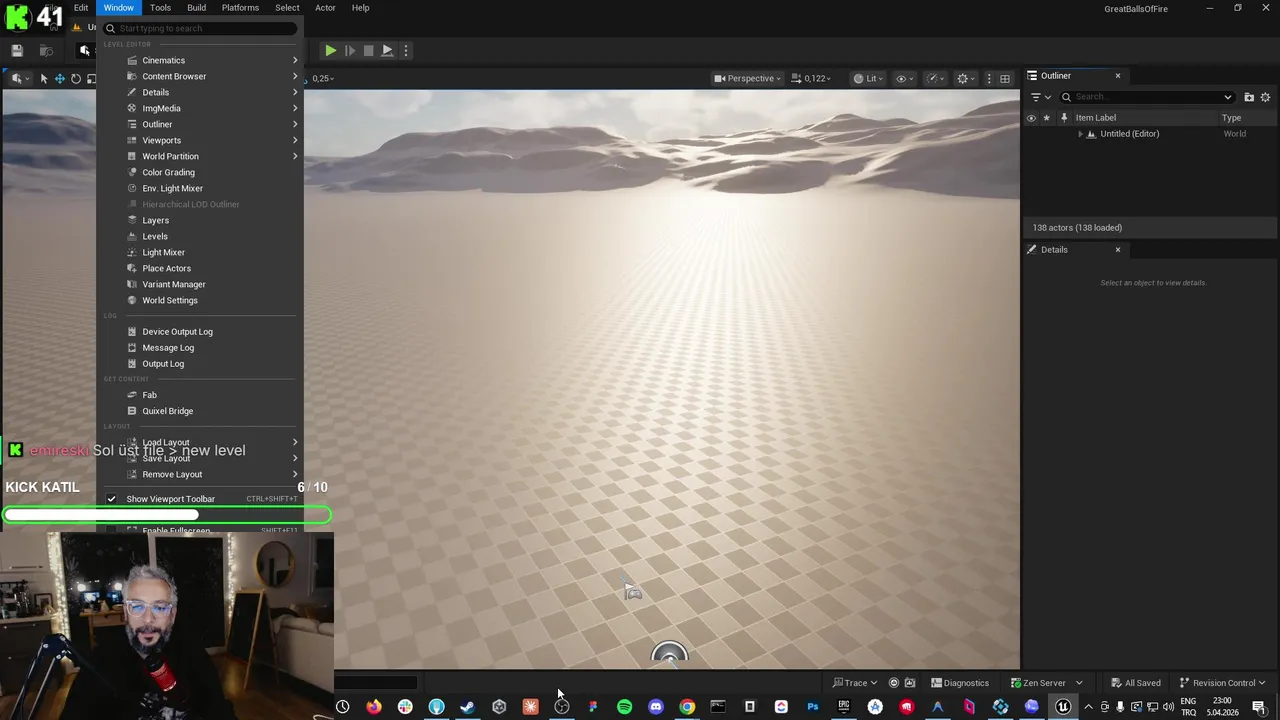Screen dimensions: 1280x720
Task: Open the Tools menu
Action: 160,8
